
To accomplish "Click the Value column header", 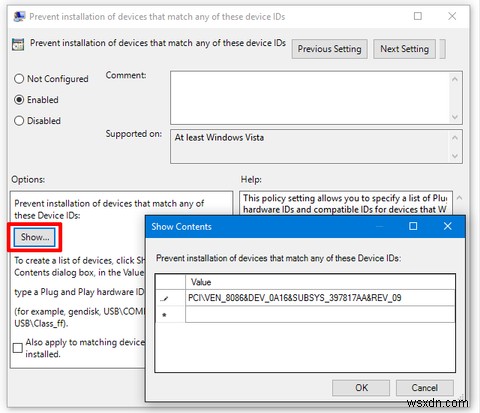I will point(320,282).
